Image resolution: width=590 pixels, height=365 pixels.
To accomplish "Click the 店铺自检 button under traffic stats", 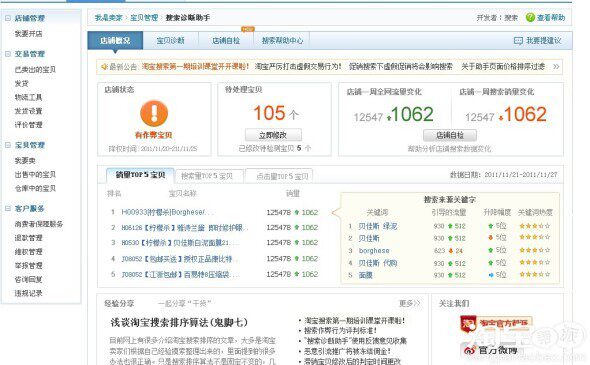I will (x=450, y=135).
